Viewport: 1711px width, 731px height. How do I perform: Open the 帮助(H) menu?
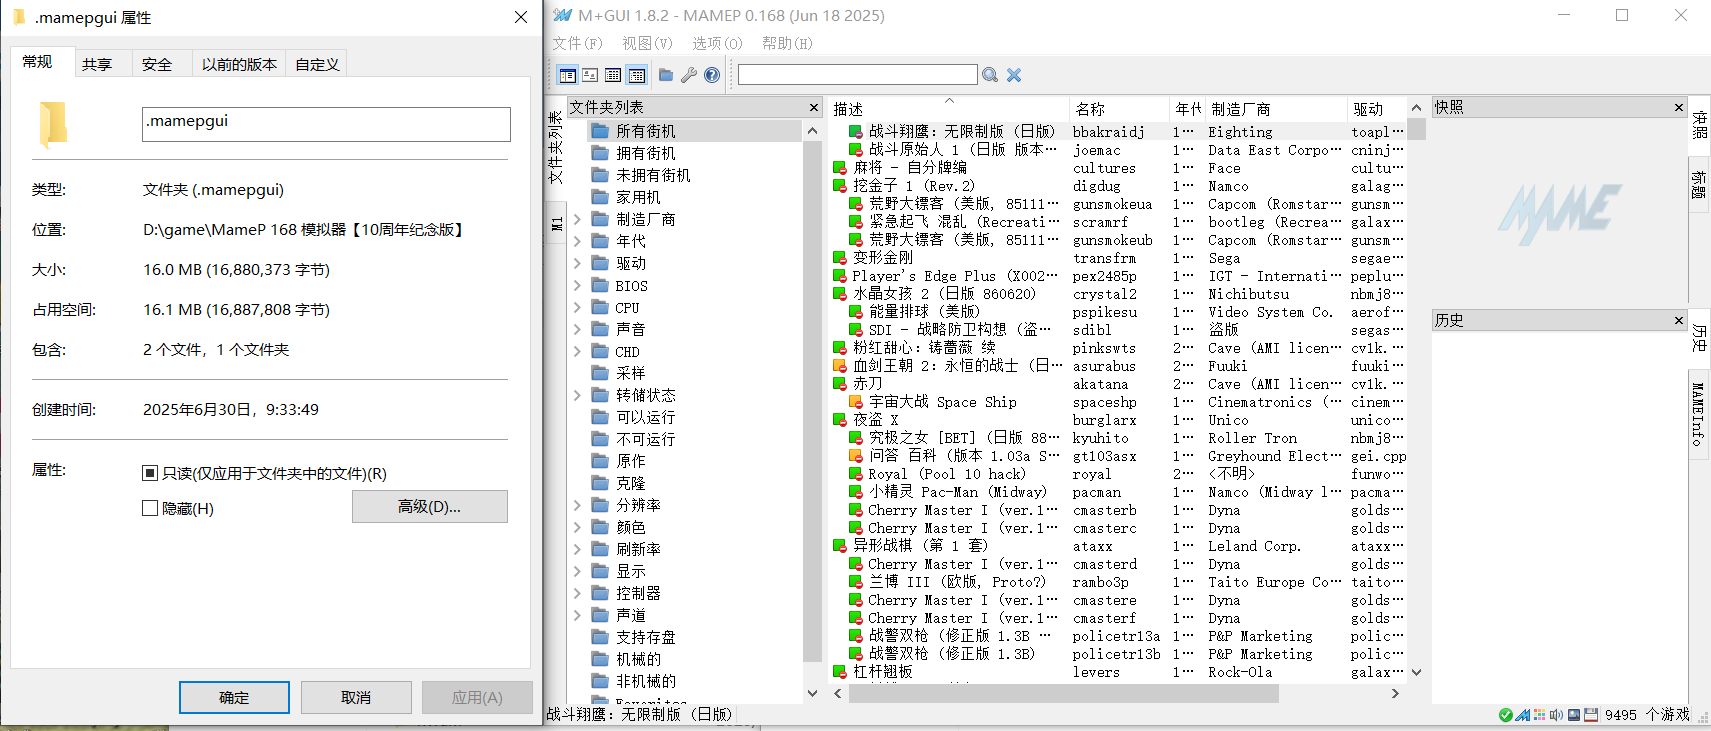click(x=787, y=43)
